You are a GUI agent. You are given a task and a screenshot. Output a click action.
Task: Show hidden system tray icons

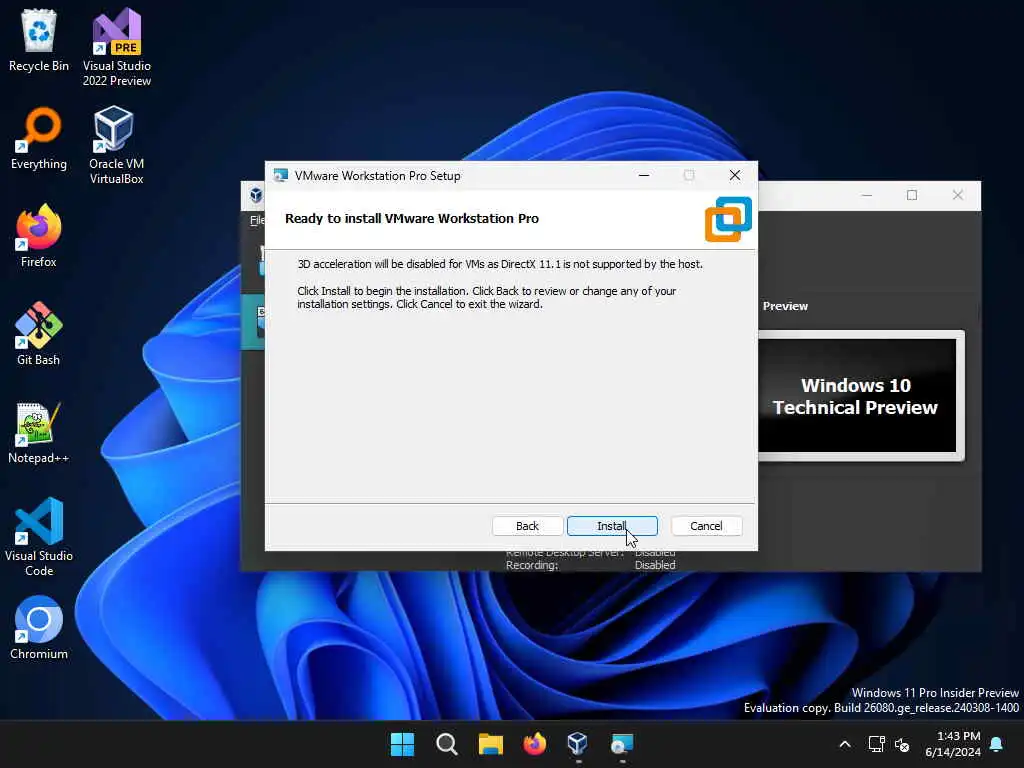pyautogui.click(x=844, y=744)
